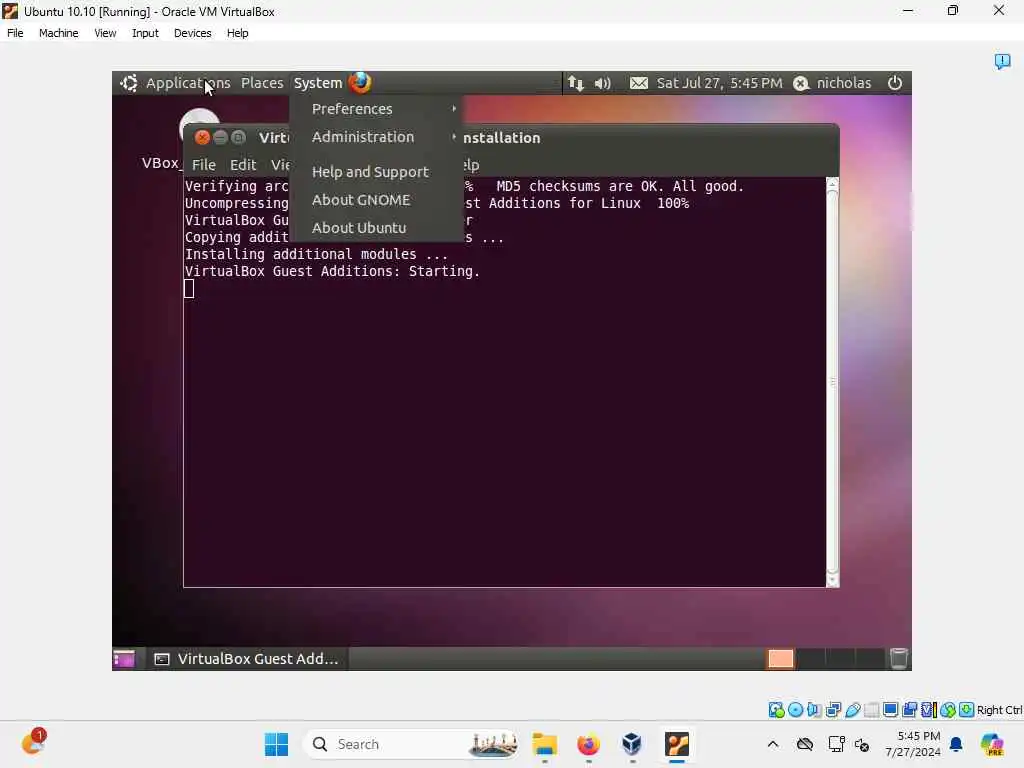Open terminal window's File menu

tap(204, 165)
